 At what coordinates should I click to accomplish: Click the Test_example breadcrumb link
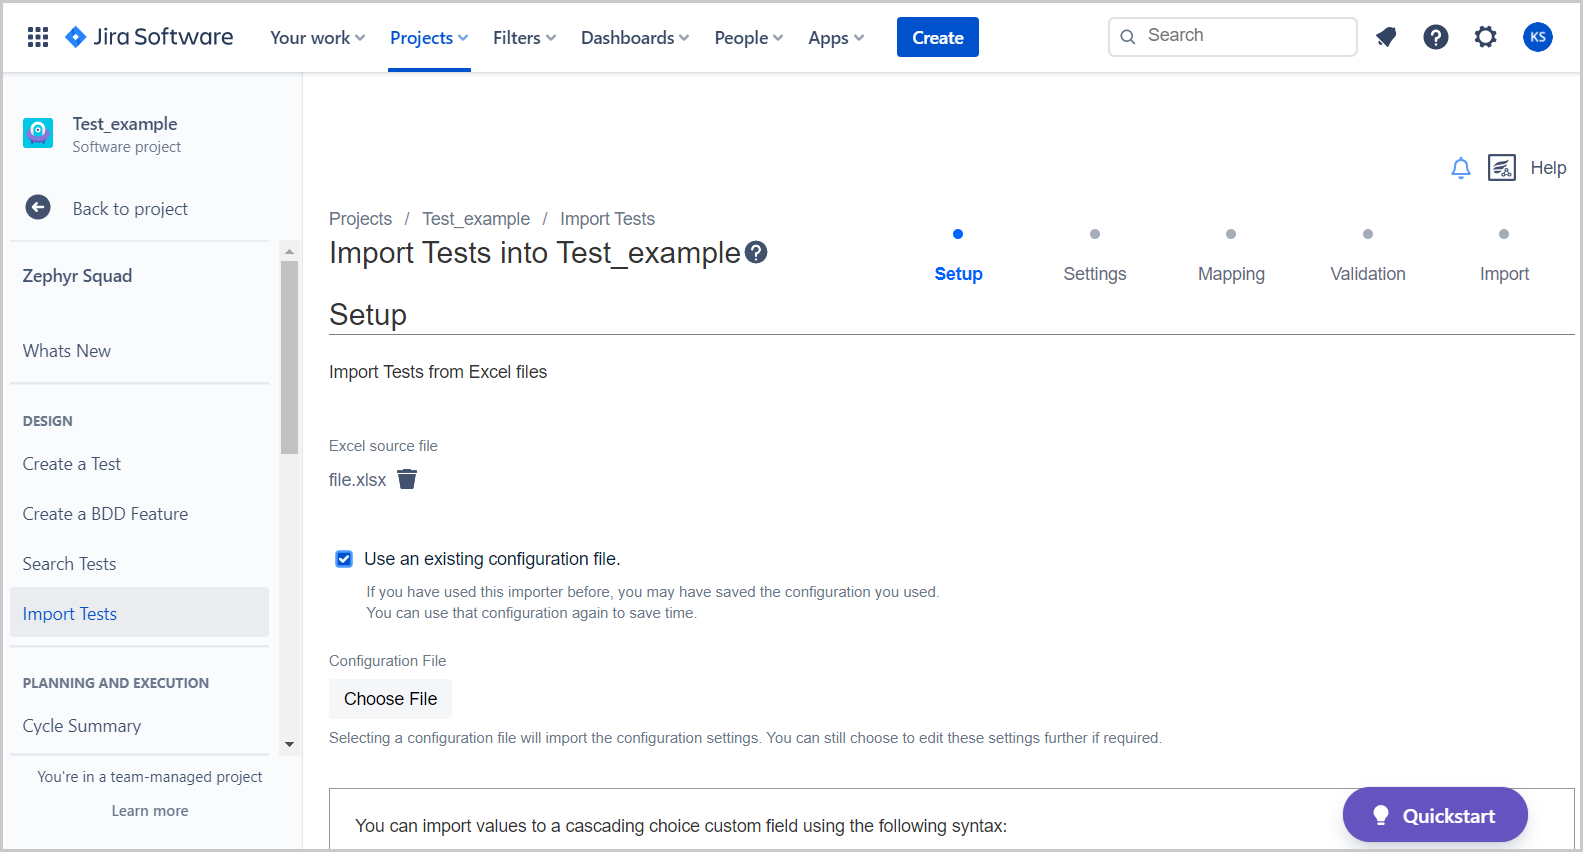coord(476,219)
